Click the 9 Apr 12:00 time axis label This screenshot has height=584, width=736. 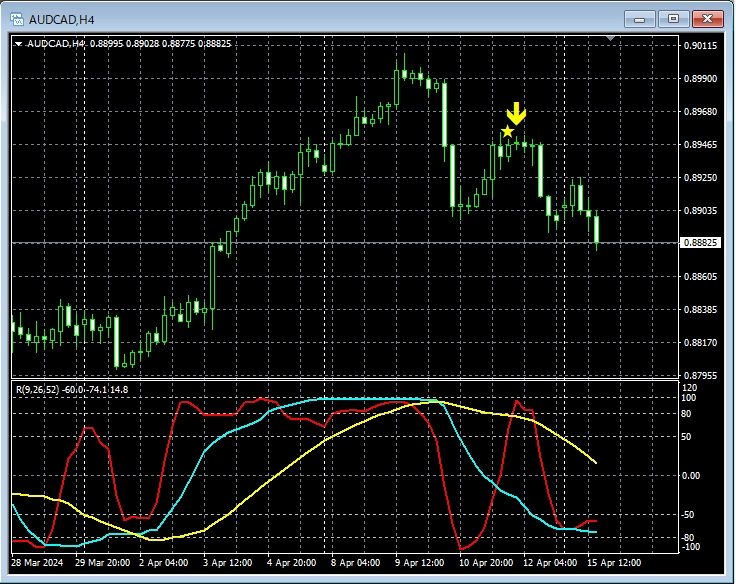coord(419,562)
